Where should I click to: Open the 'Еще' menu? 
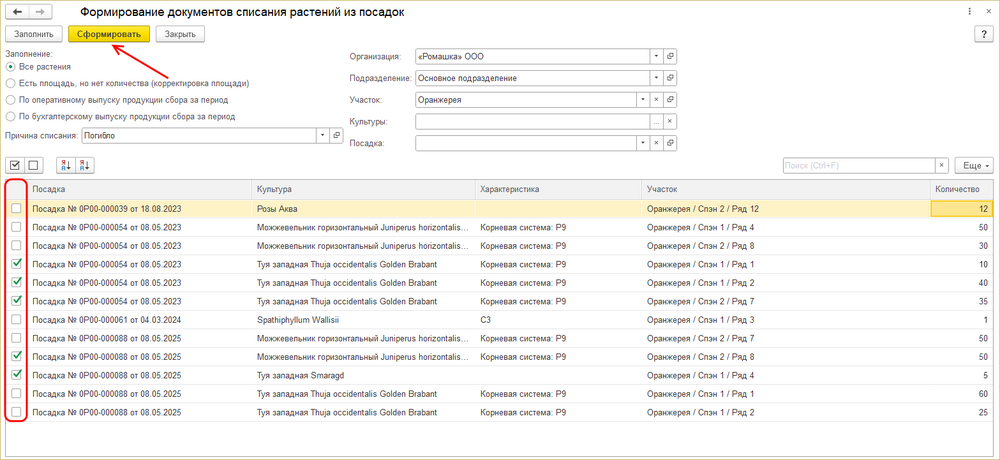pos(973,165)
